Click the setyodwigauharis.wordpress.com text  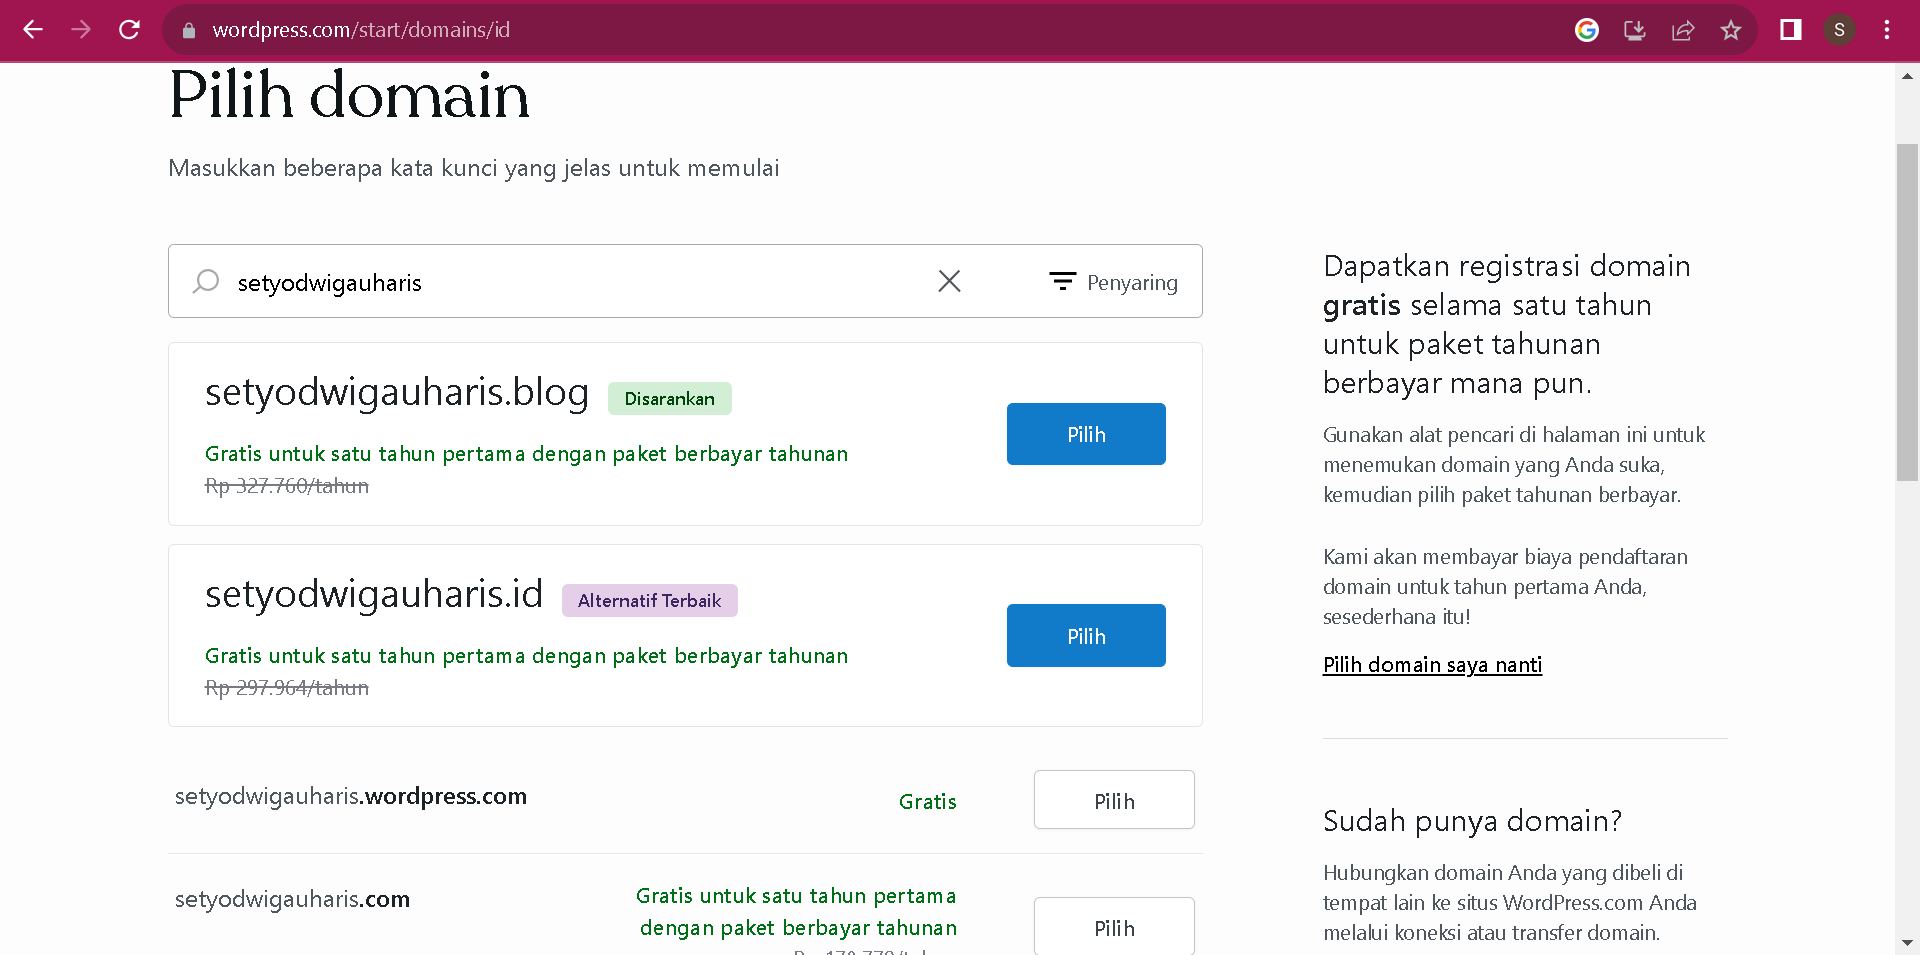click(351, 796)
